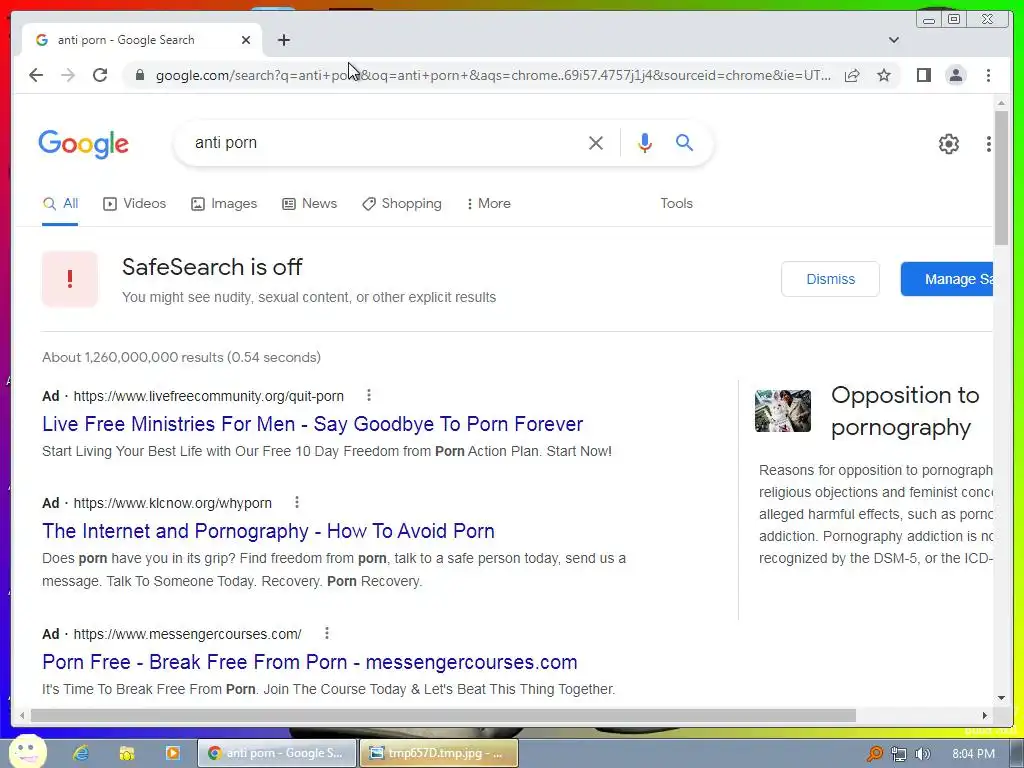Click the system tray magnifier icon

tap(874, 754)
